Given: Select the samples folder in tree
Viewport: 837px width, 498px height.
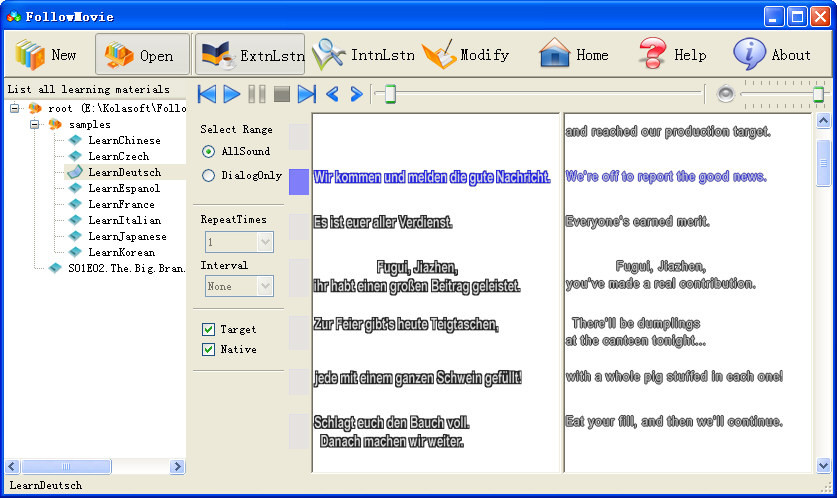Looking at the screenshot, I should point(90,124).
